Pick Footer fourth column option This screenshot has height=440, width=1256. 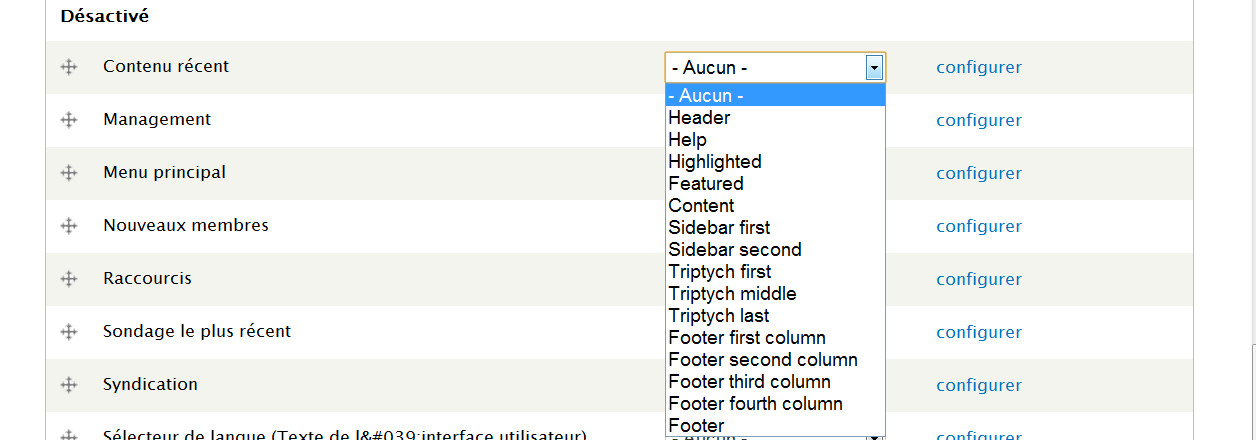[x=755, y=404]
